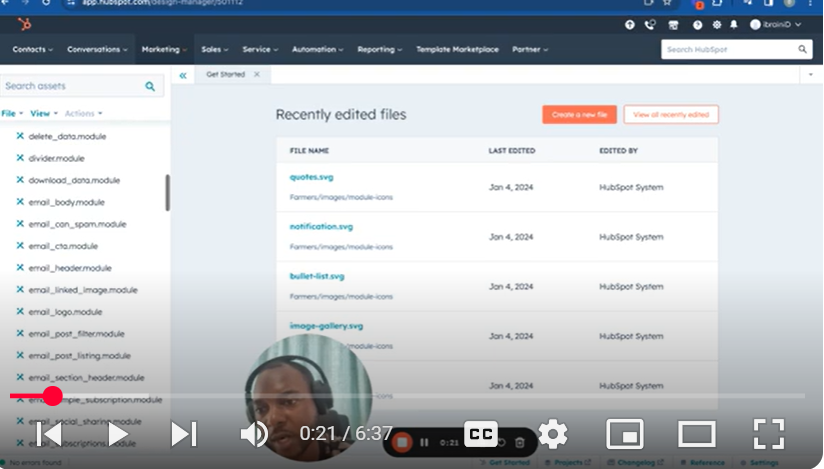Select download_data.module

coord(74,180)
